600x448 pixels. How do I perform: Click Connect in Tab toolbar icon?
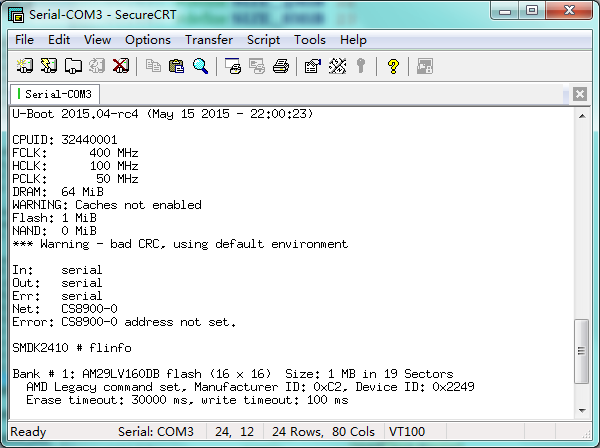[x=73, y=66]
